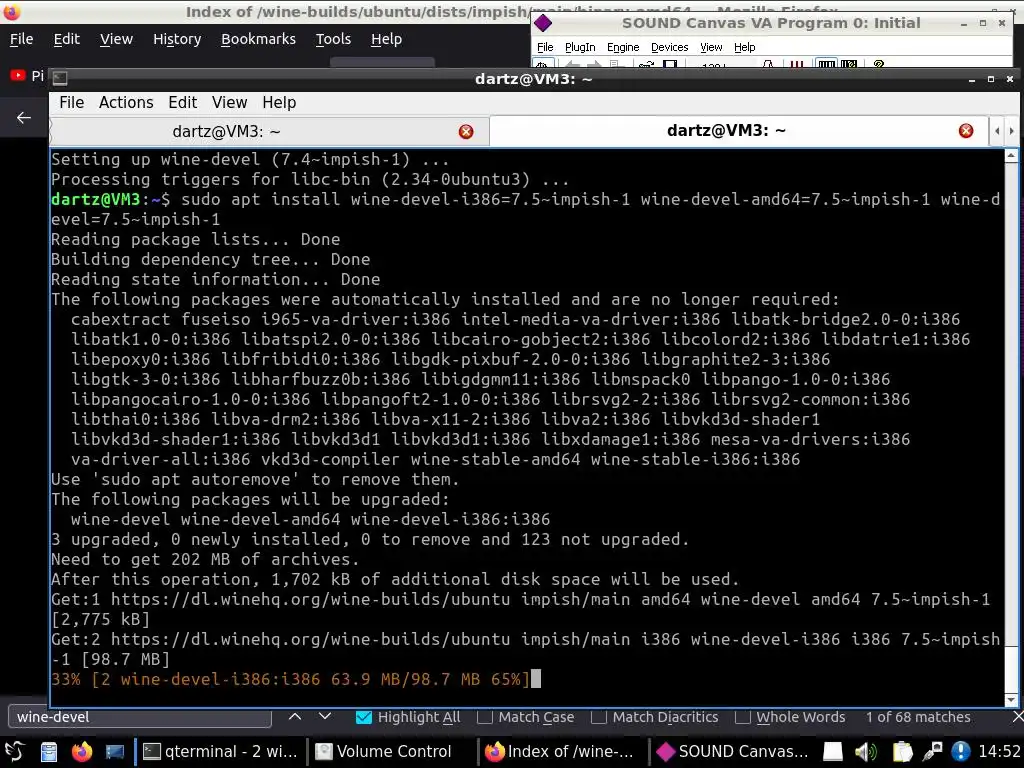Screen dimensions: 1024x768
Task: Click the purple diamond SOUND Canvas window icon
Action: coord(543,24)
